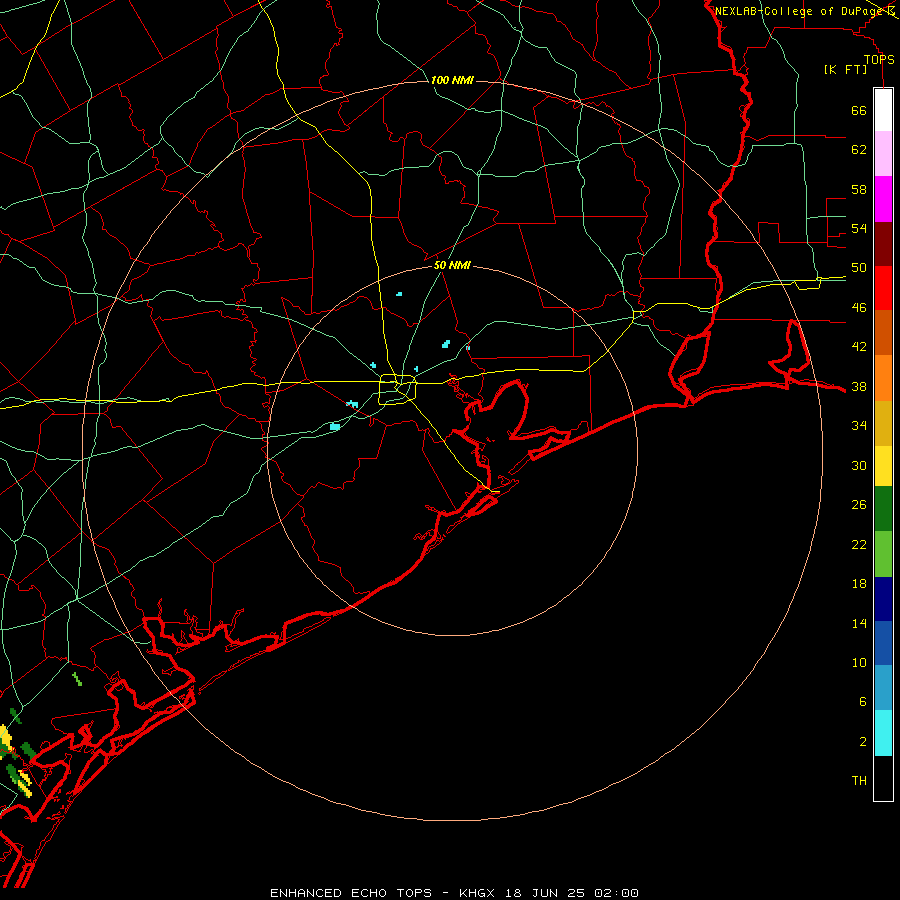Click the bright red 50 K FT swatch
The width and height of the screenshot is (900, 900).
[883, 288]
